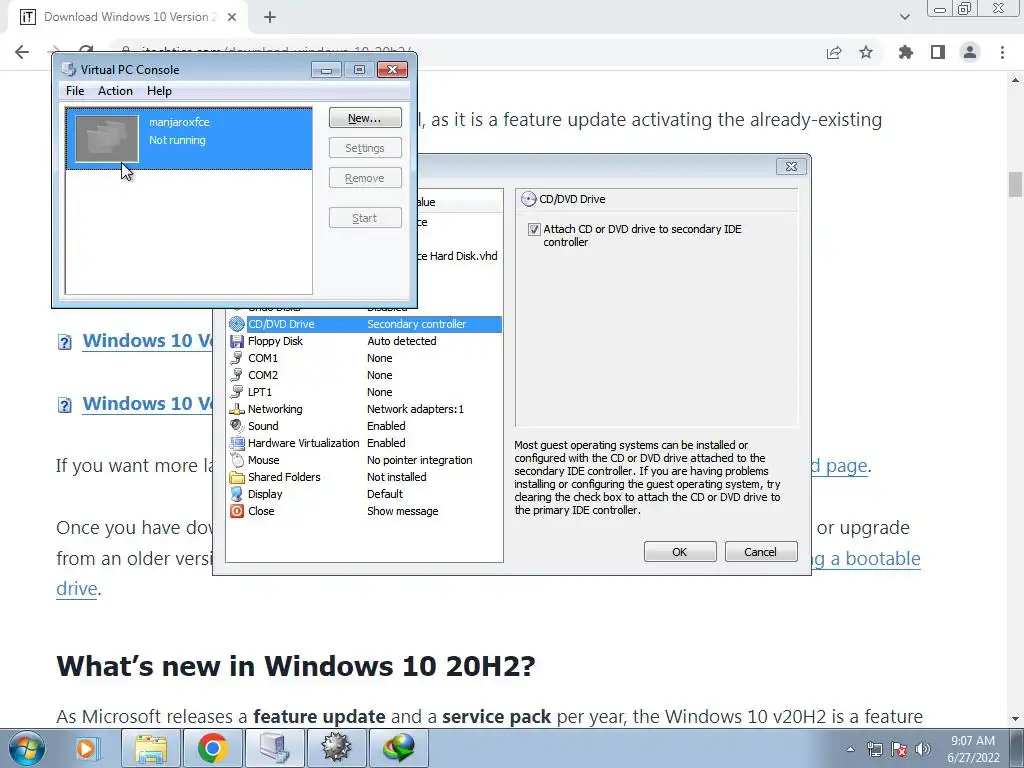
Task: Click 'Network adapters:1' value text
Action: 415,409
